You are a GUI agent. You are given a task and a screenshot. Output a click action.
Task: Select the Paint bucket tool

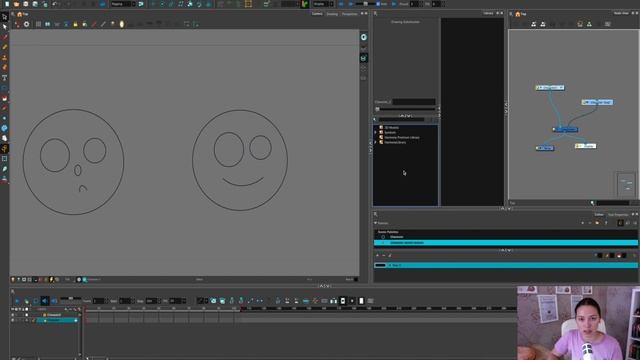(x=4, y=98)
